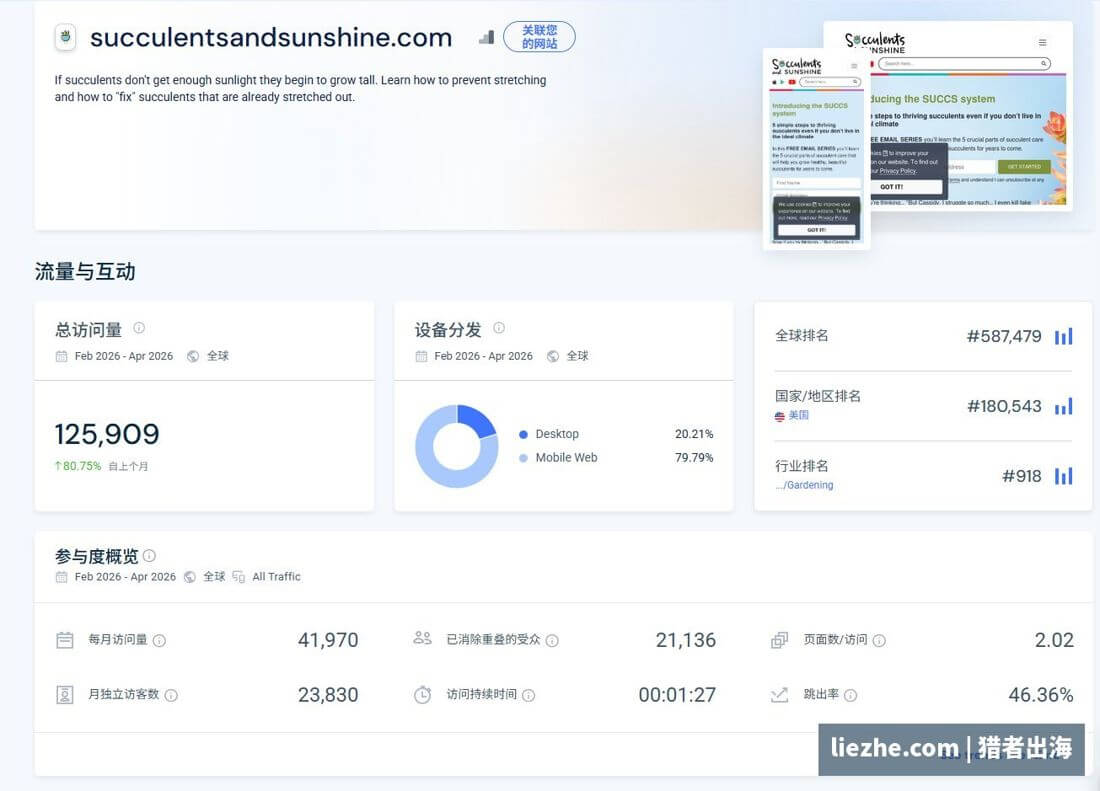Open the info icon beside 跳出率

850,695
